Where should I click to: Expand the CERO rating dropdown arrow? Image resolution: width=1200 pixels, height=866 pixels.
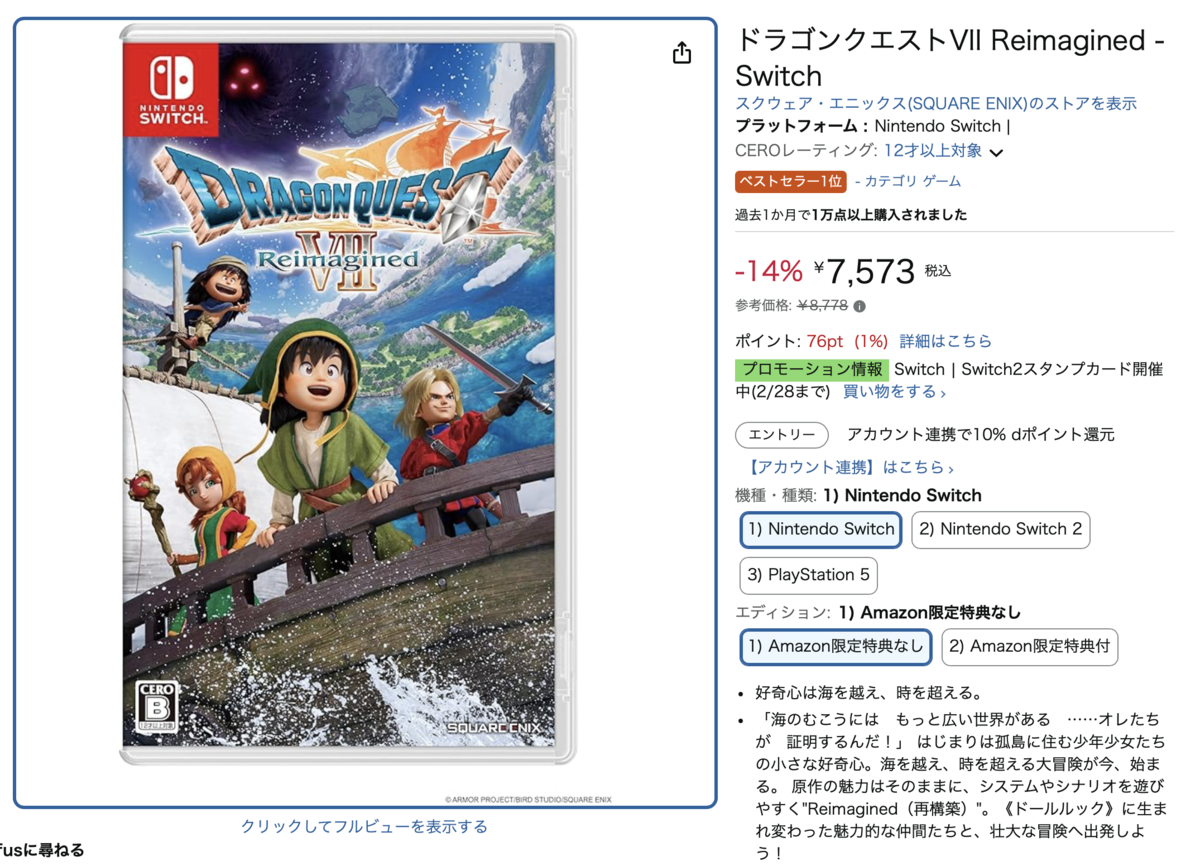[x=996, y=153]
